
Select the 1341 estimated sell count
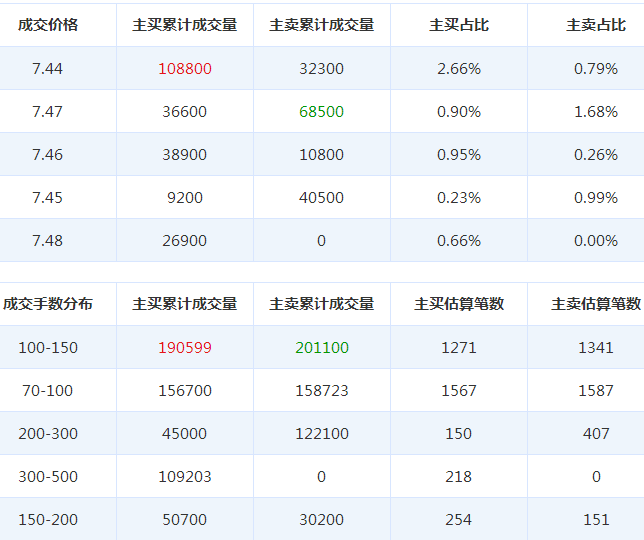[596, 348]
